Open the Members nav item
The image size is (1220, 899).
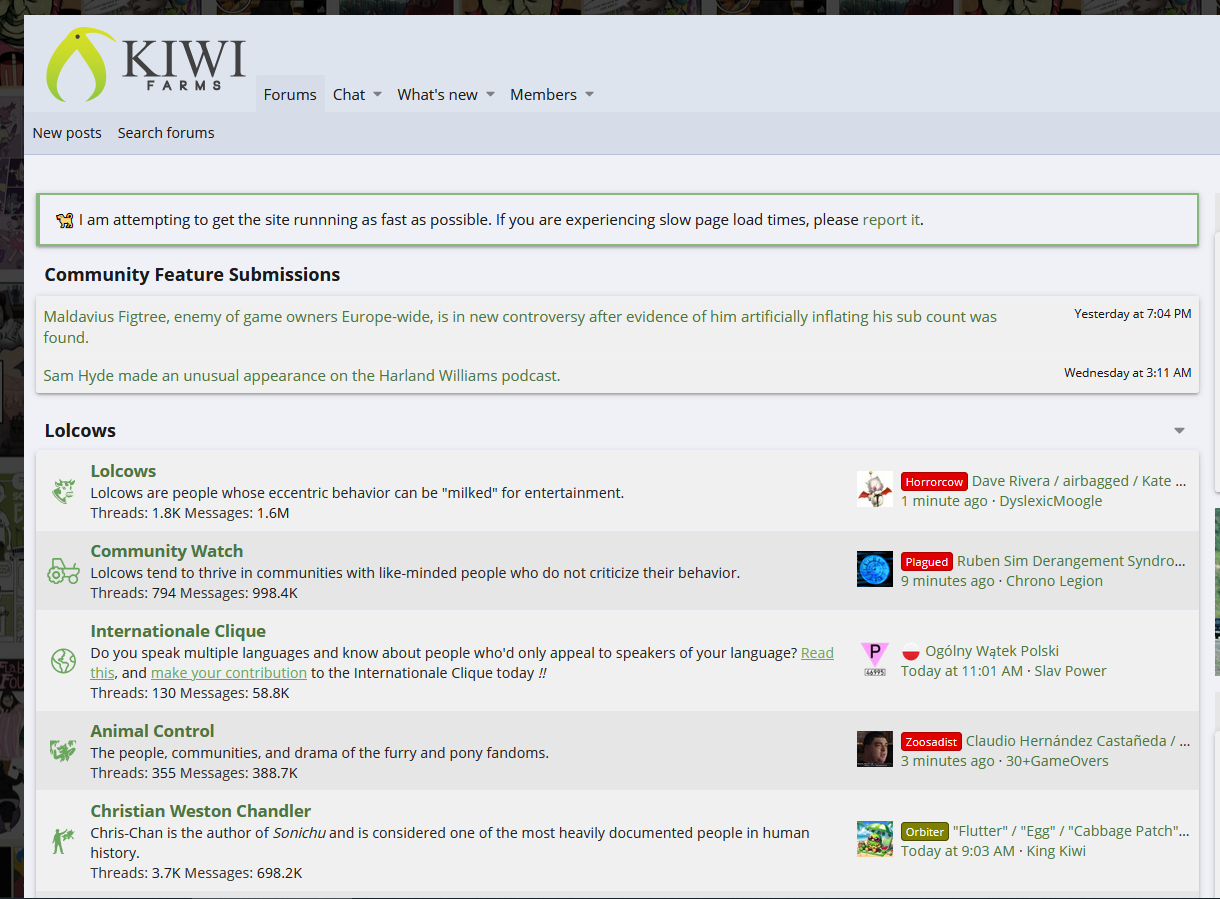(x=543, y=94)
